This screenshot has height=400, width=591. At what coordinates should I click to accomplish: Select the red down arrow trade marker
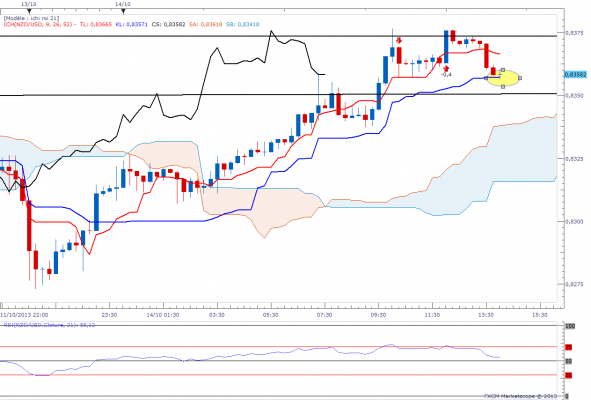[399, 40]
